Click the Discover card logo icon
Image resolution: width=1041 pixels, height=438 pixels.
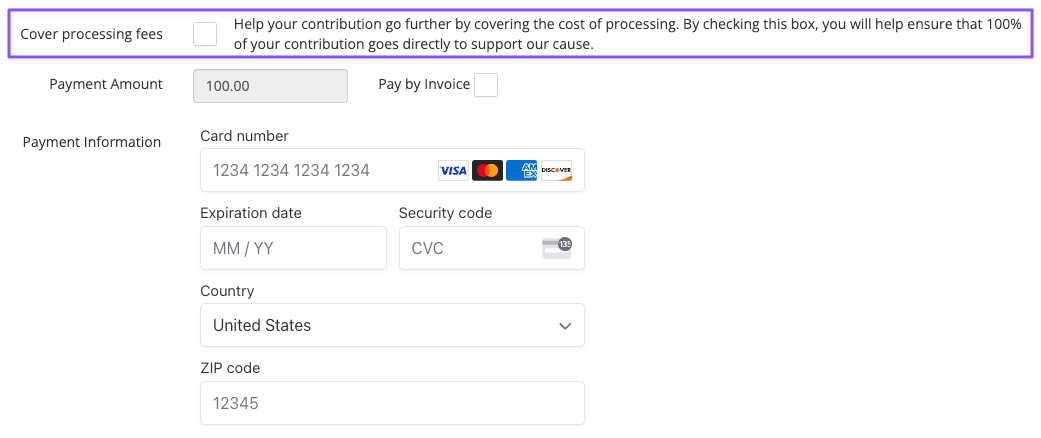tap(556, 171)
